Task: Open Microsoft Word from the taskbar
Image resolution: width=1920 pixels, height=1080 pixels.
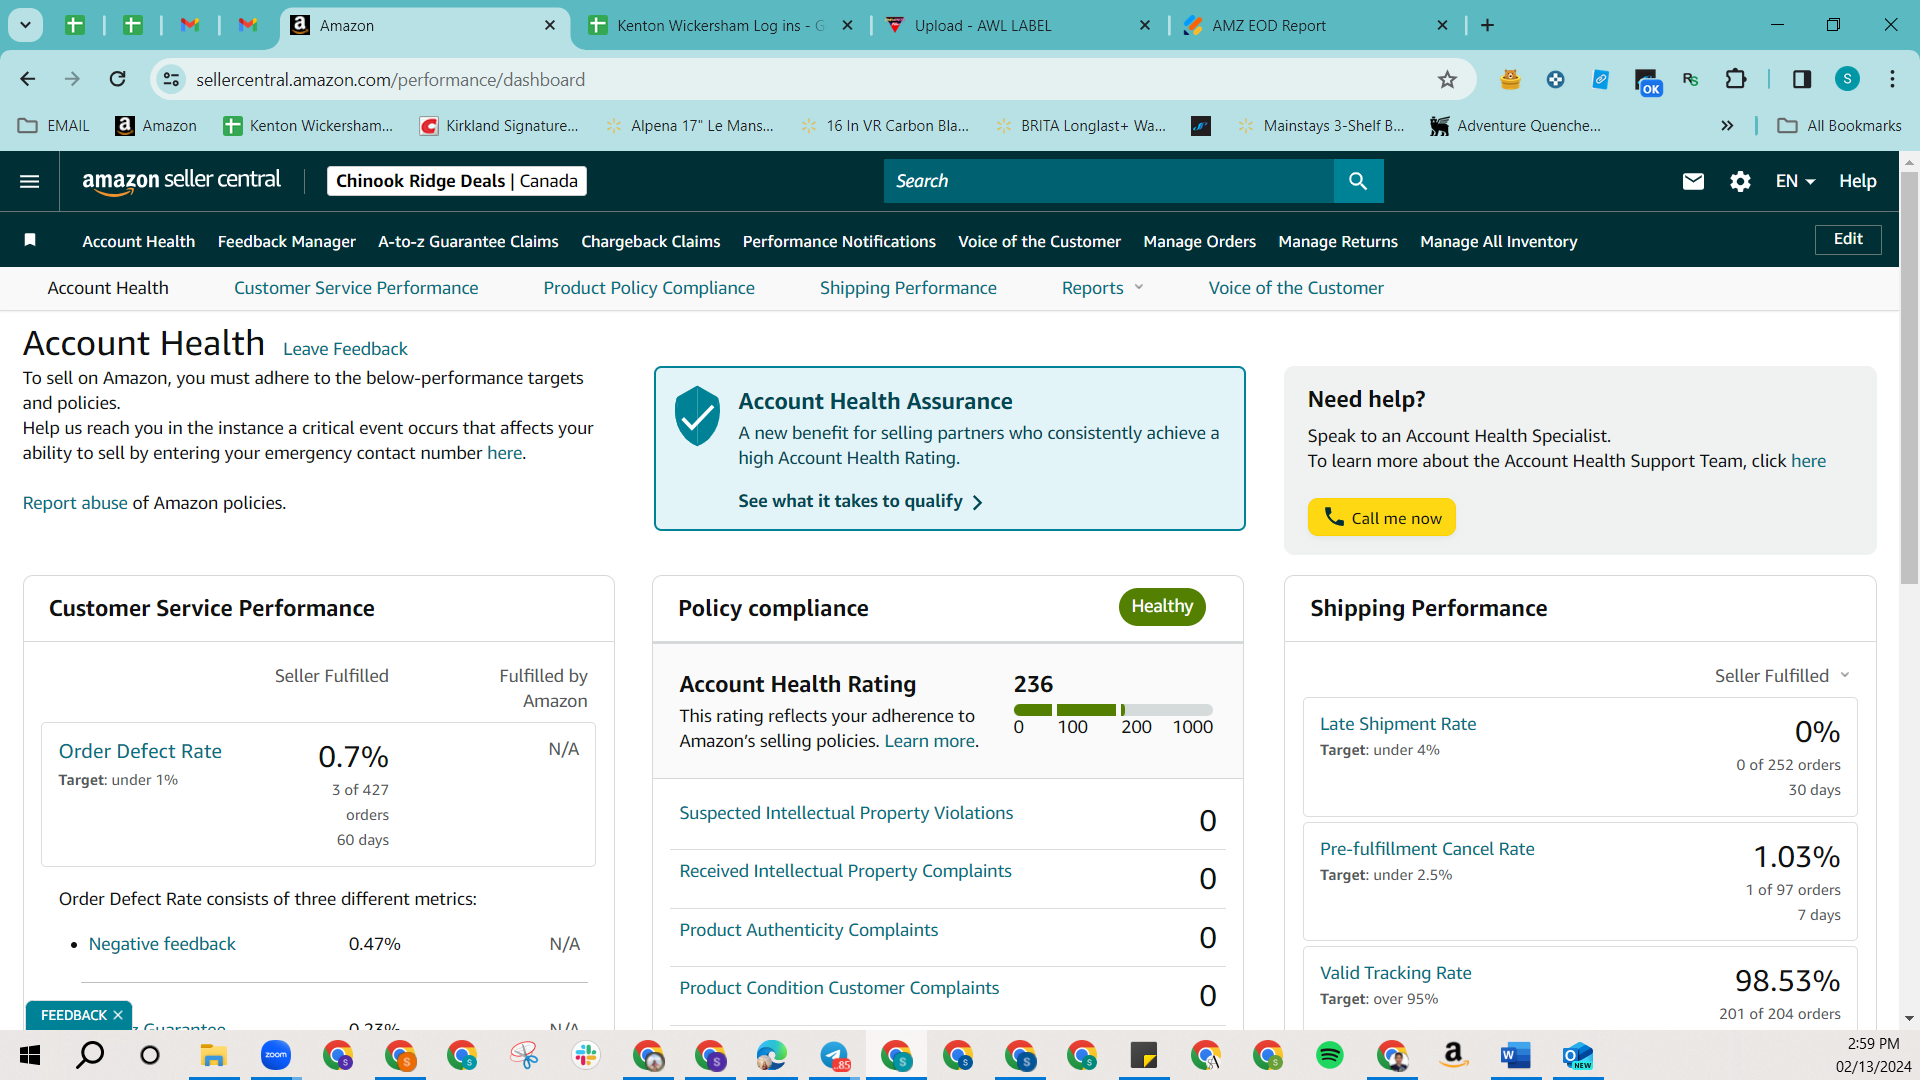Action: [x=1515, y=1055]
